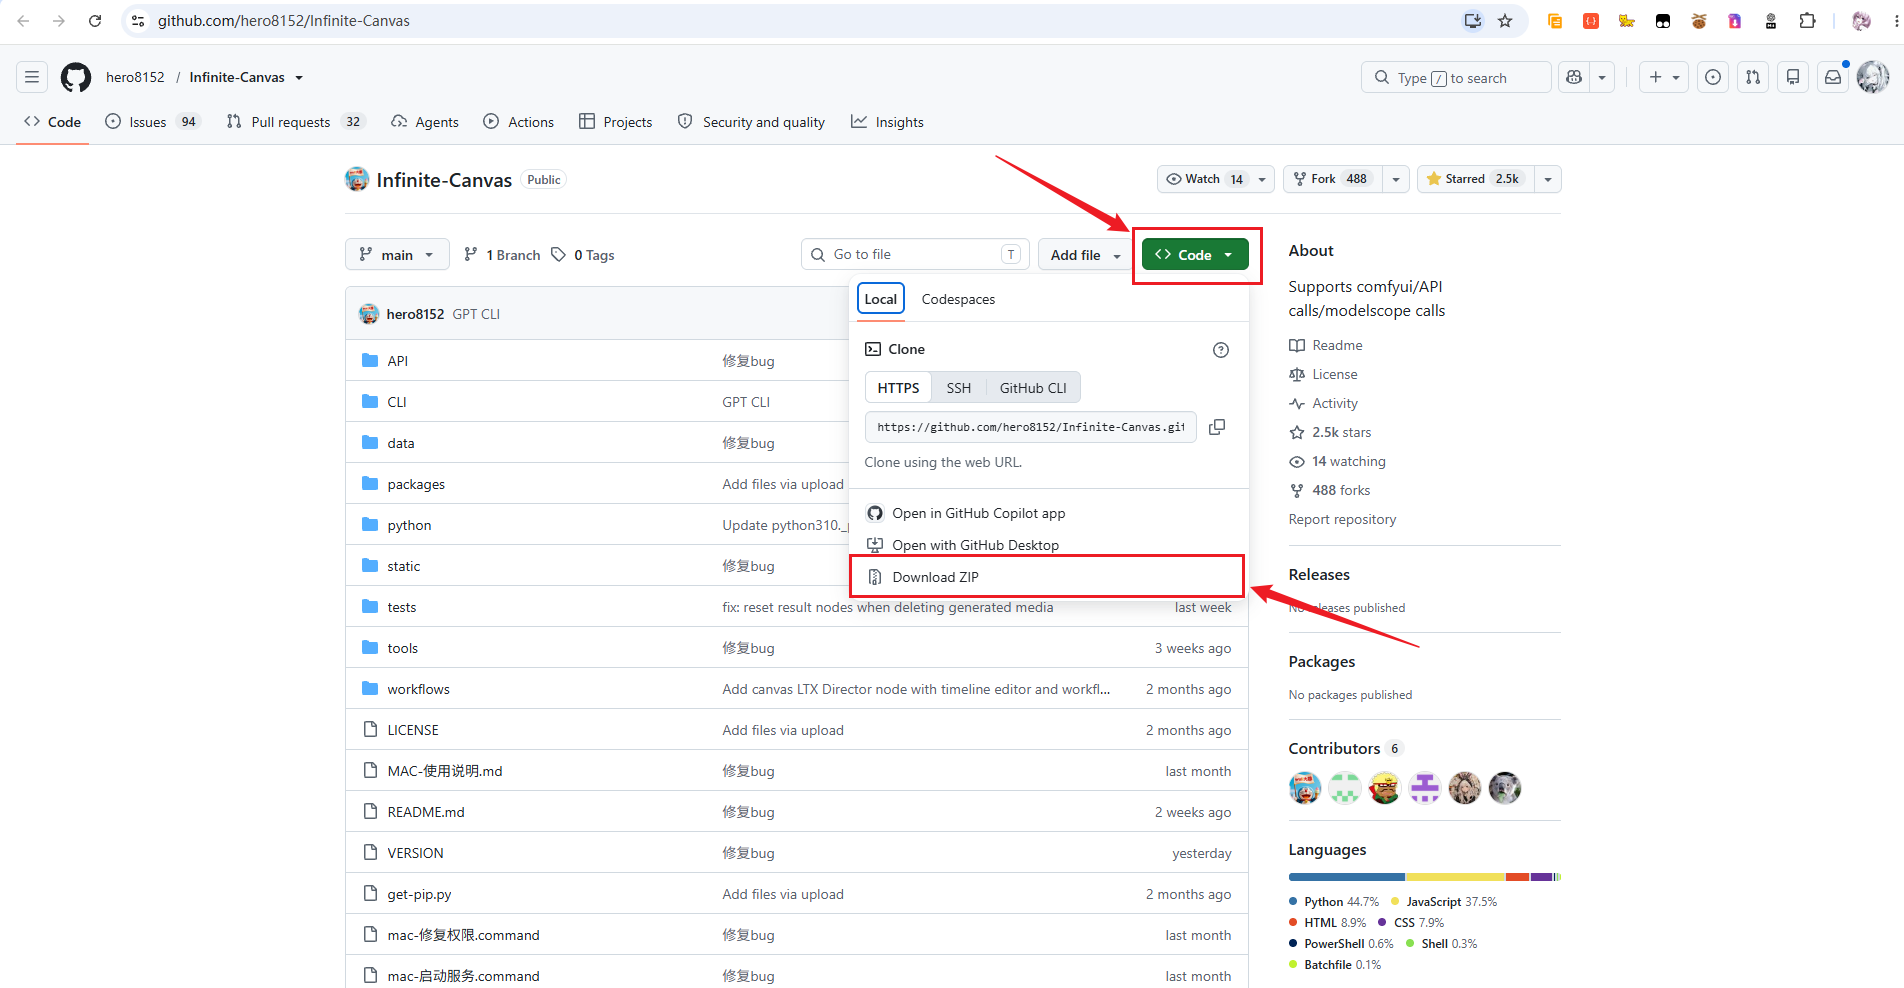Image resolution: width=1904 pixels, height=988 pixels.
Task: Switch to the Issues tab
Action: point(153,122)
